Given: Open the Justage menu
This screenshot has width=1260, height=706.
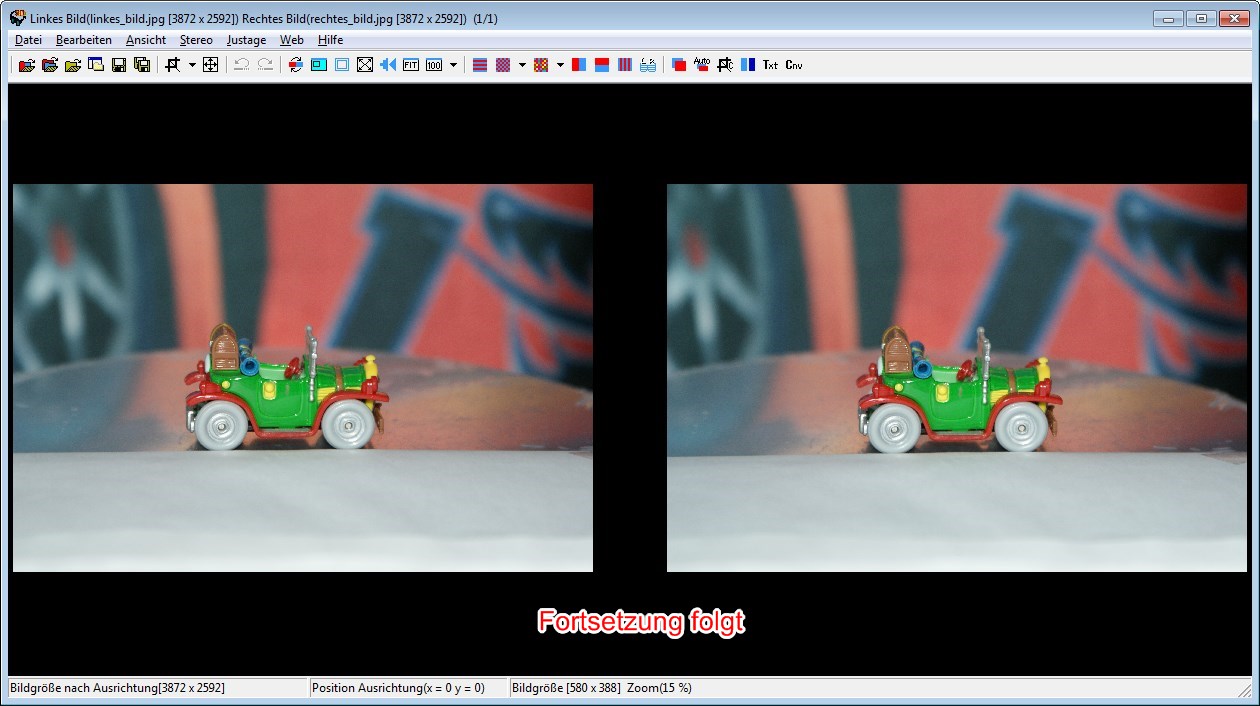Looking at the screenshot, I should (246, 40).
